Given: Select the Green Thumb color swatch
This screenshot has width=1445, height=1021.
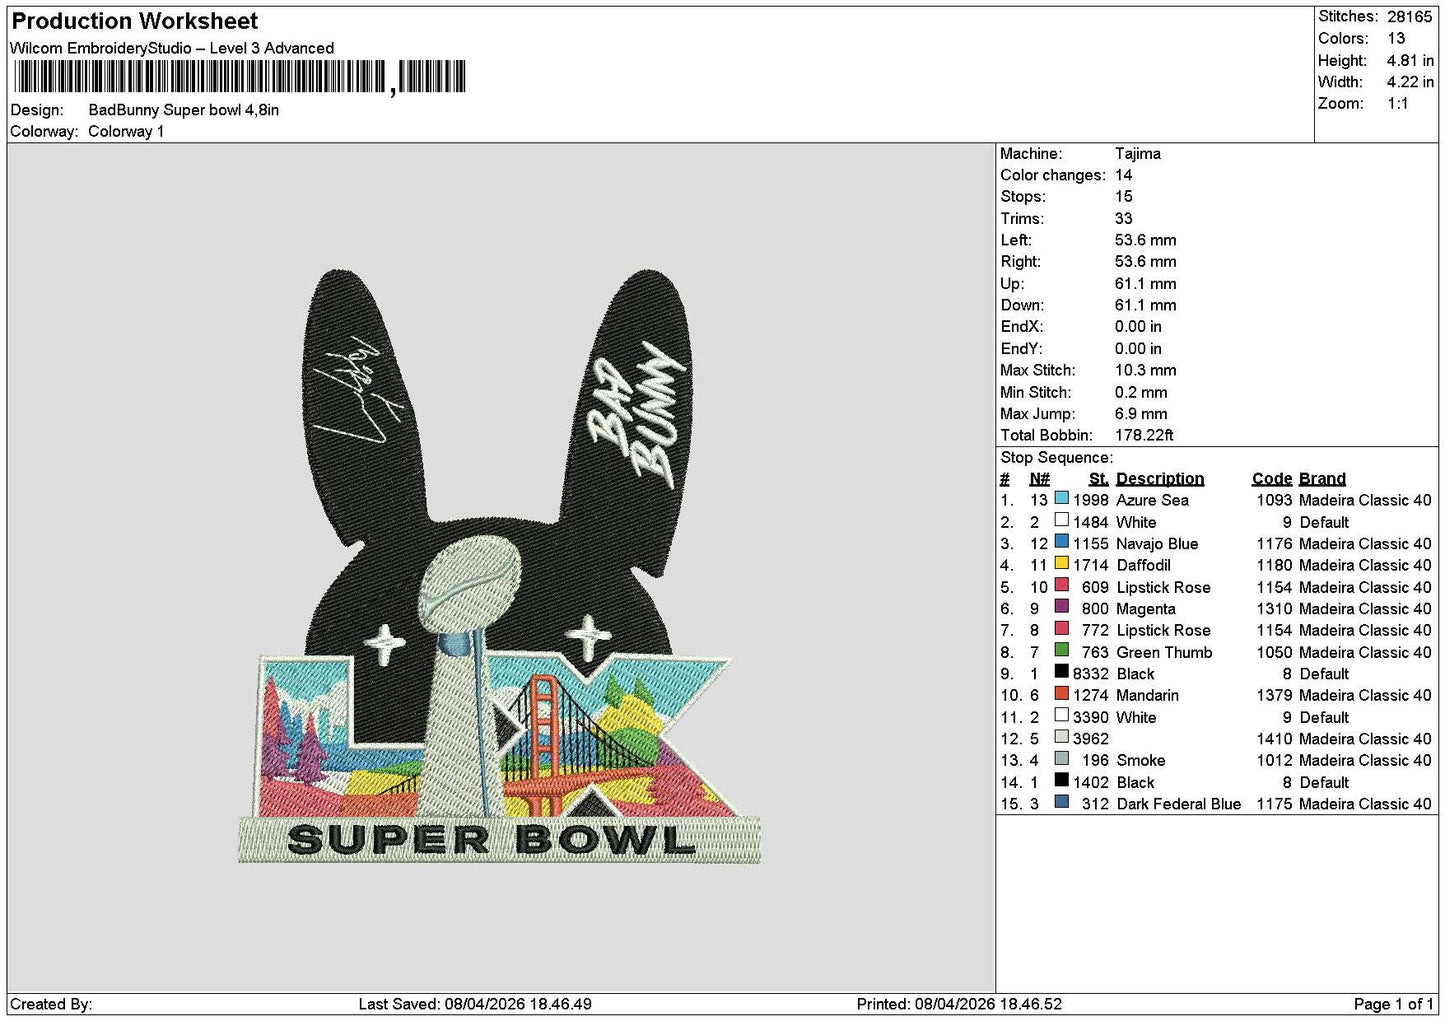Looking at the screenshot, I should click(x=1061, y=651).
